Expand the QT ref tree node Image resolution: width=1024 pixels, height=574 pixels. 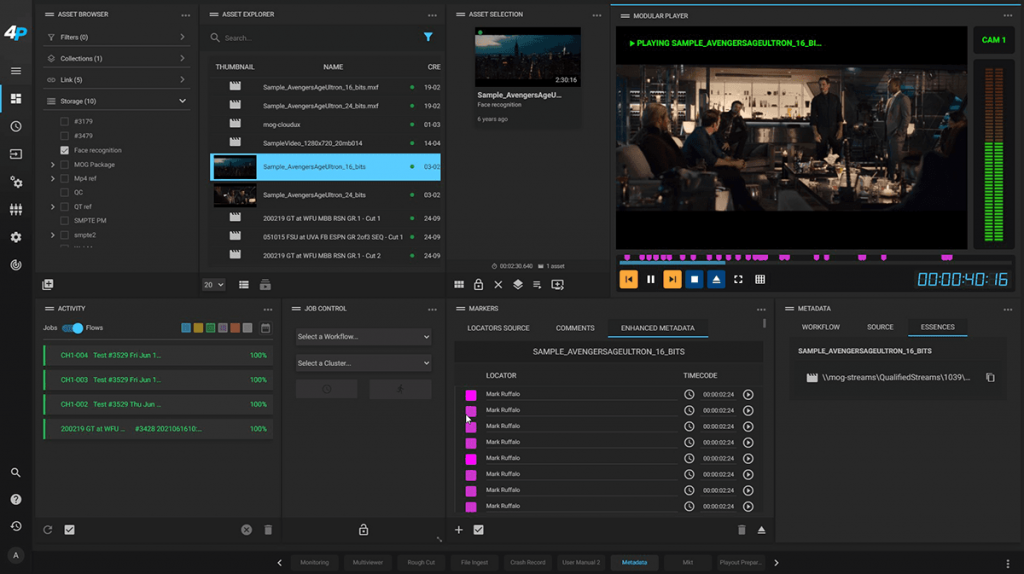pos(52,207)
